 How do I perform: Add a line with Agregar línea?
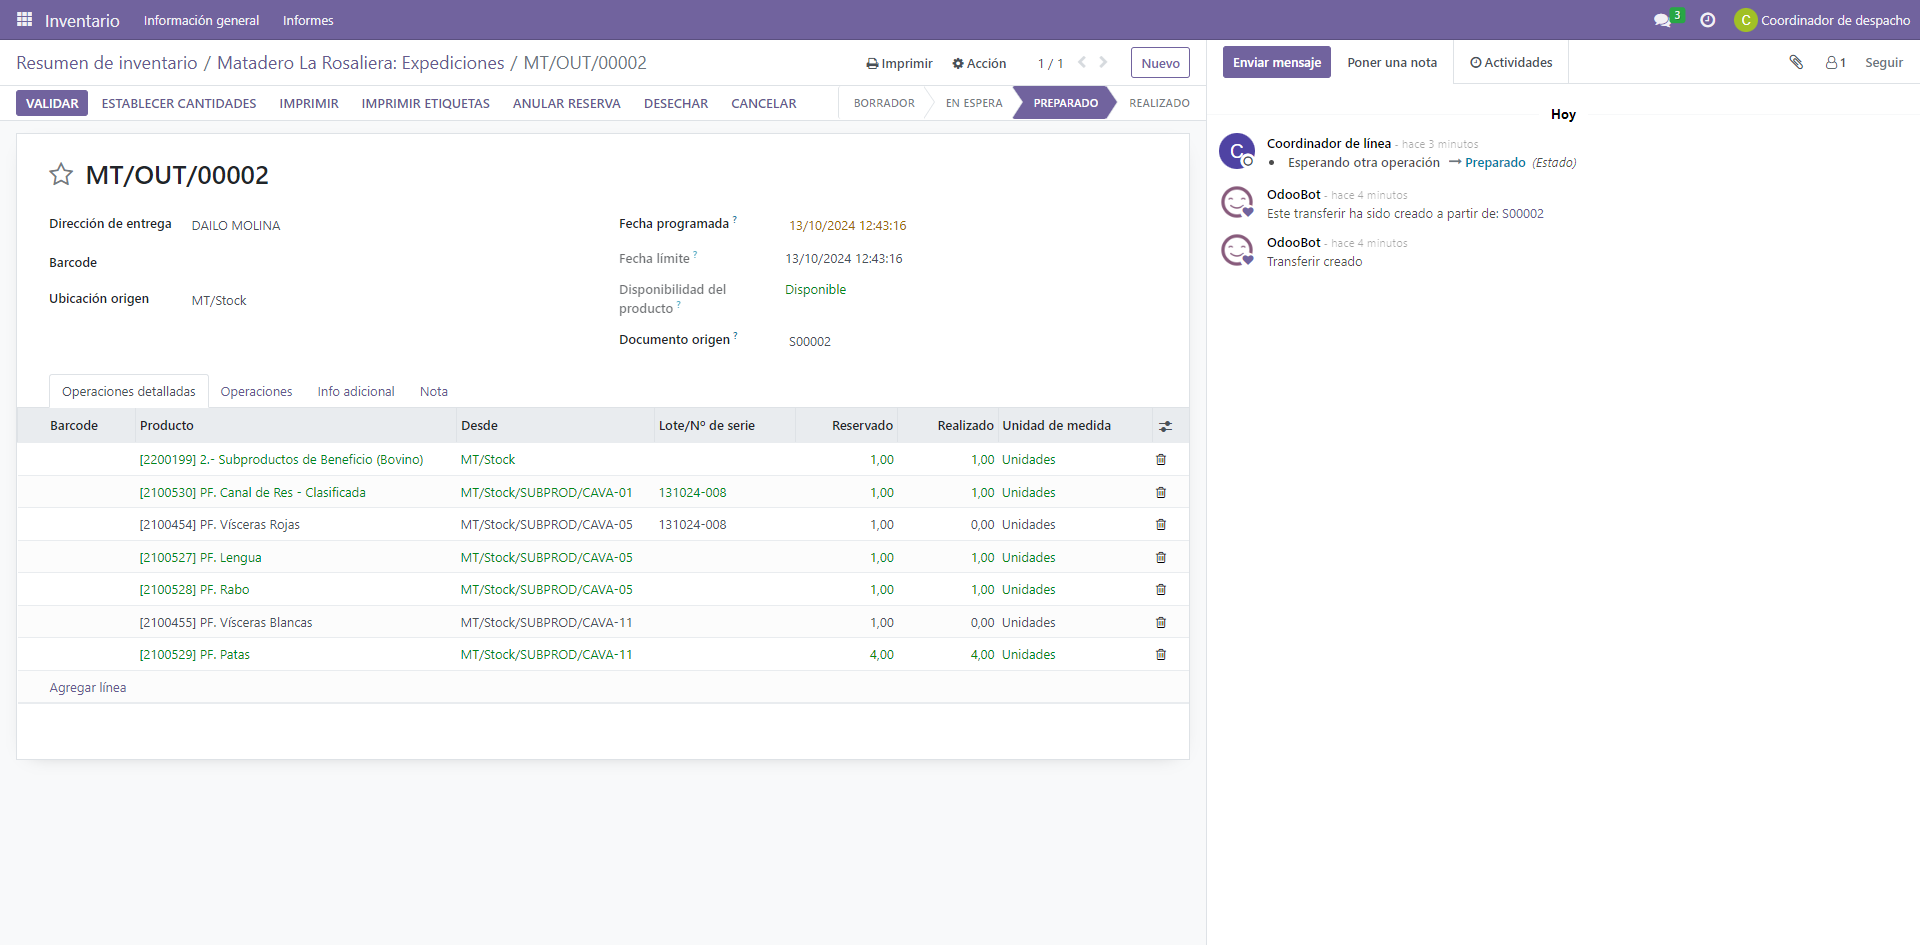coord(88,688)
